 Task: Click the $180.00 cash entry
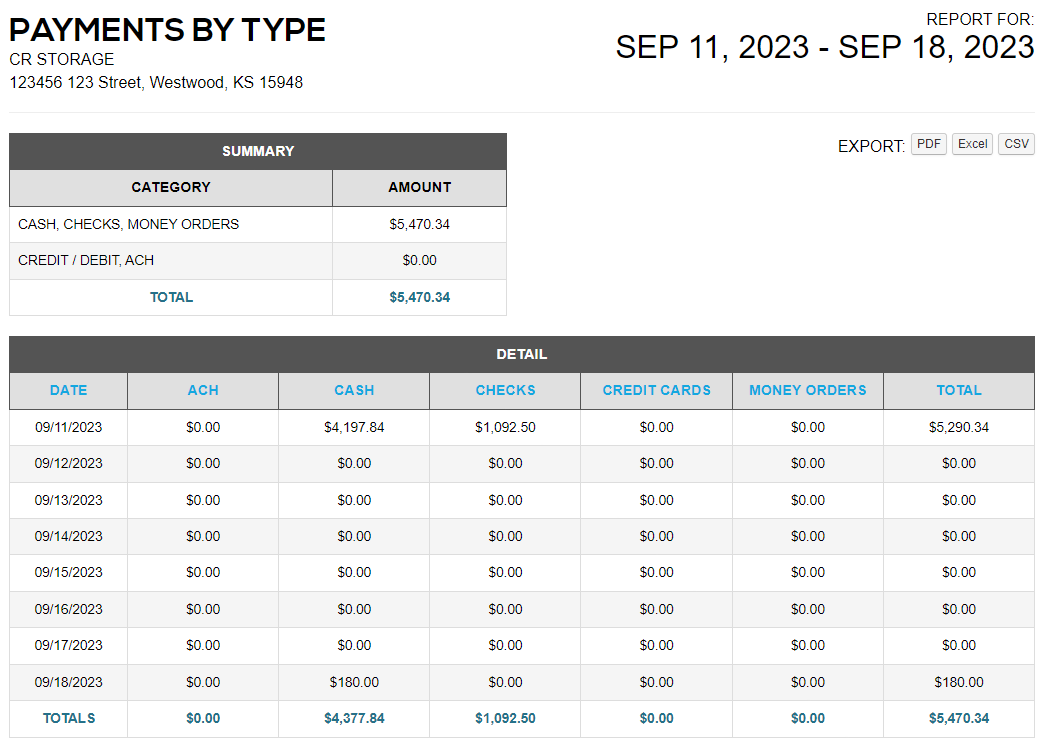(354, 682)
